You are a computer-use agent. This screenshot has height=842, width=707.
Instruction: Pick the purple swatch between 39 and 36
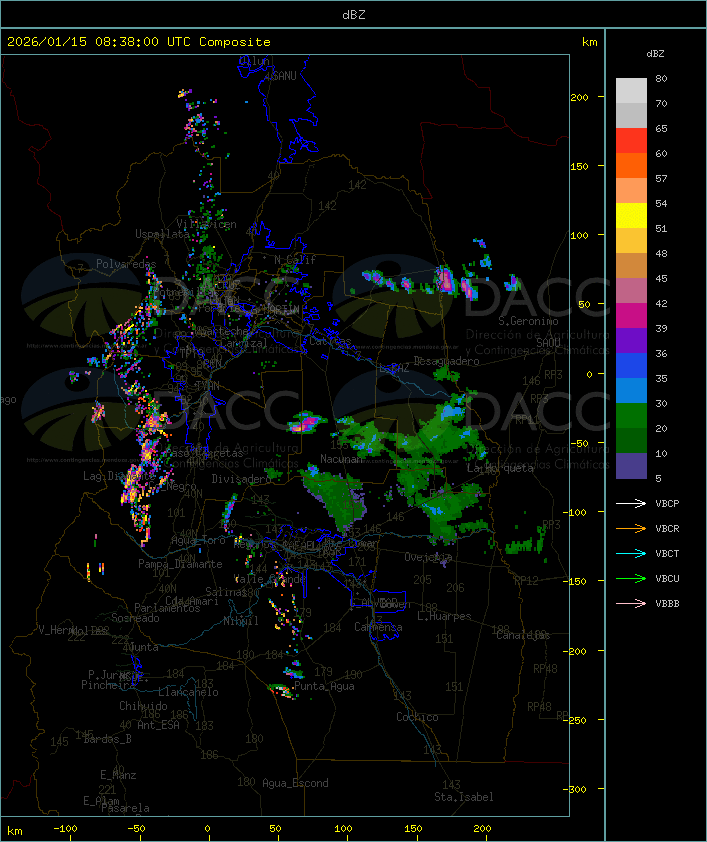(631, 340)
